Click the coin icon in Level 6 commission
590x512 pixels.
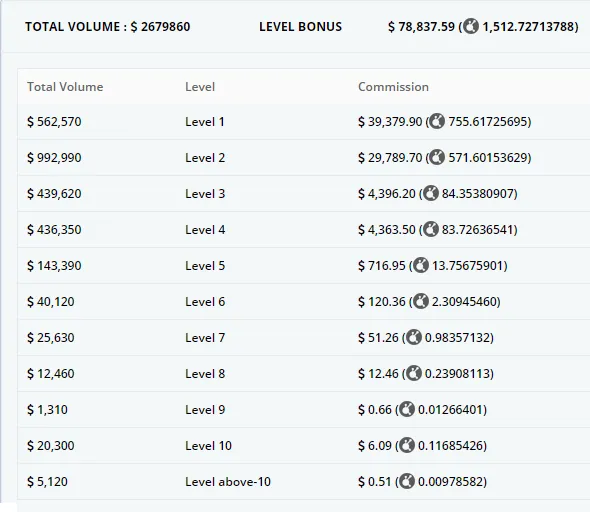(420, 301)
